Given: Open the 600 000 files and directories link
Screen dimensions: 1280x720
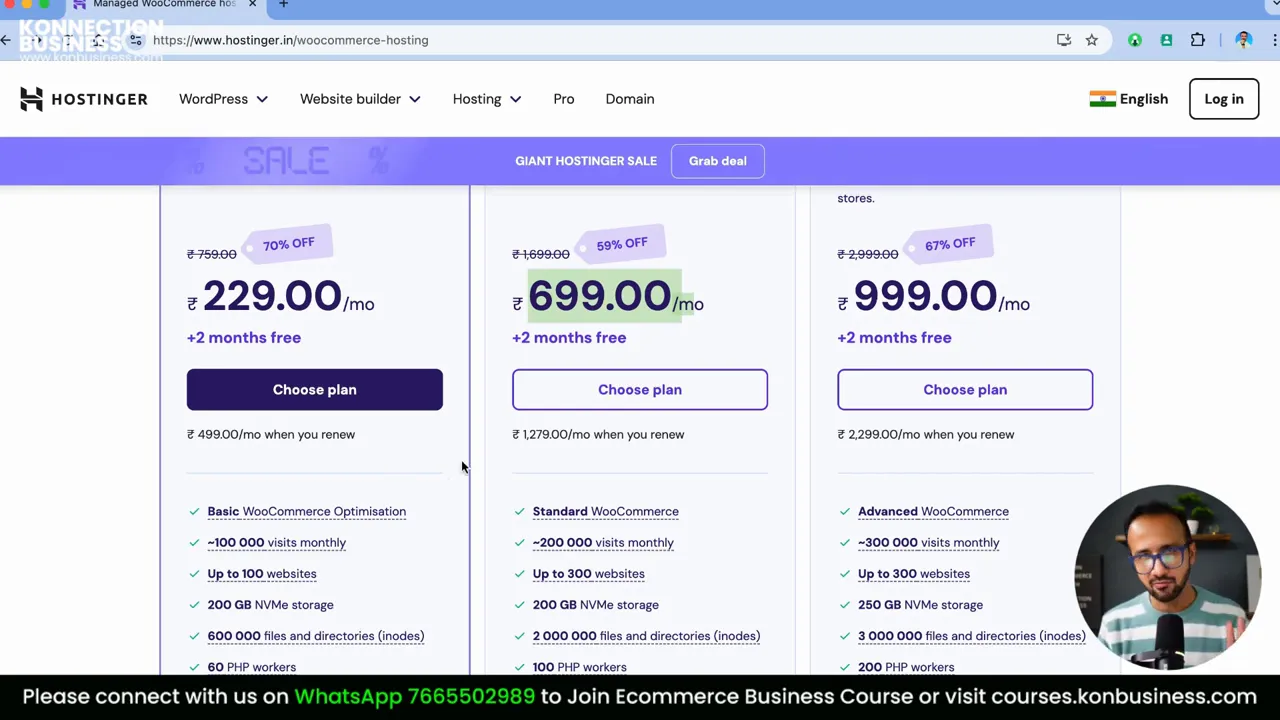Looking at the screenshot, I should (316, 636).
